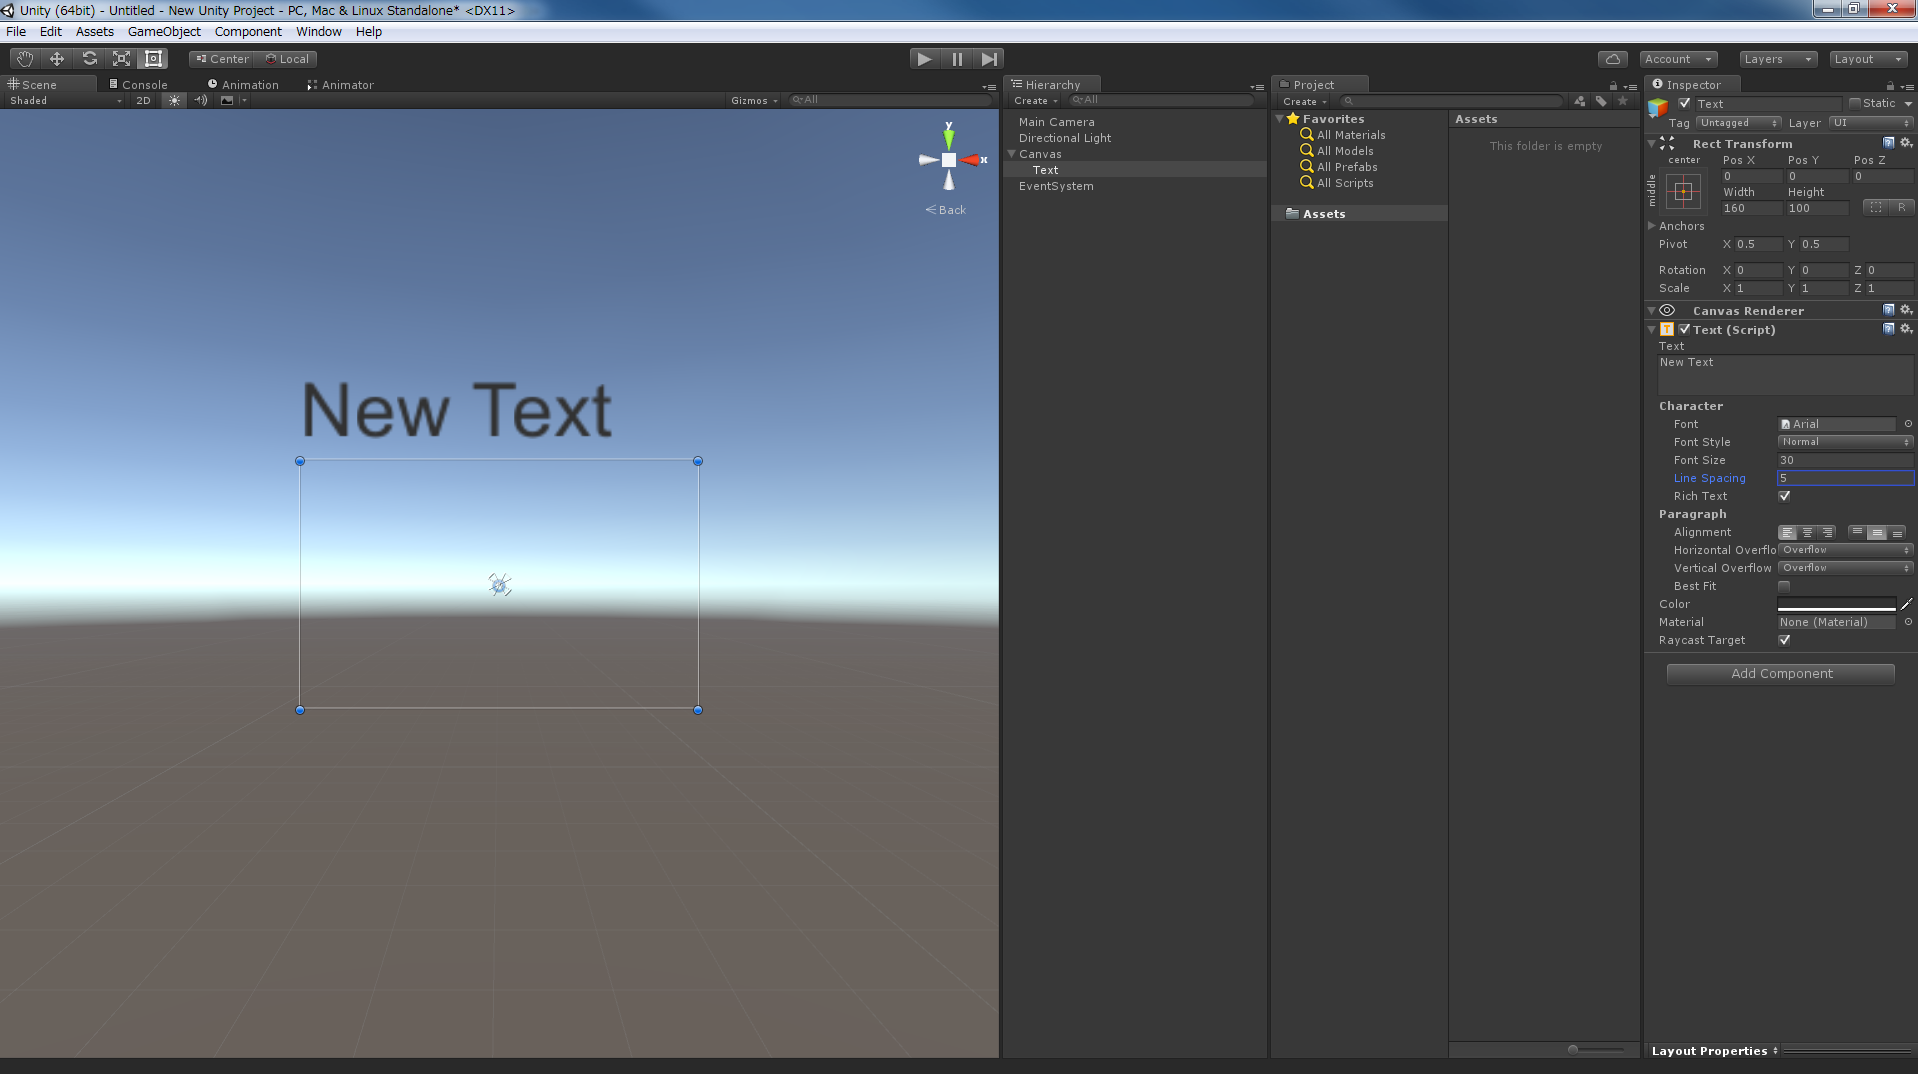Image resolution: width=1918 pixels, height=1074 pixels.
Task: Toggle scene audio mute icon
Action: click(x=201, y=100)
